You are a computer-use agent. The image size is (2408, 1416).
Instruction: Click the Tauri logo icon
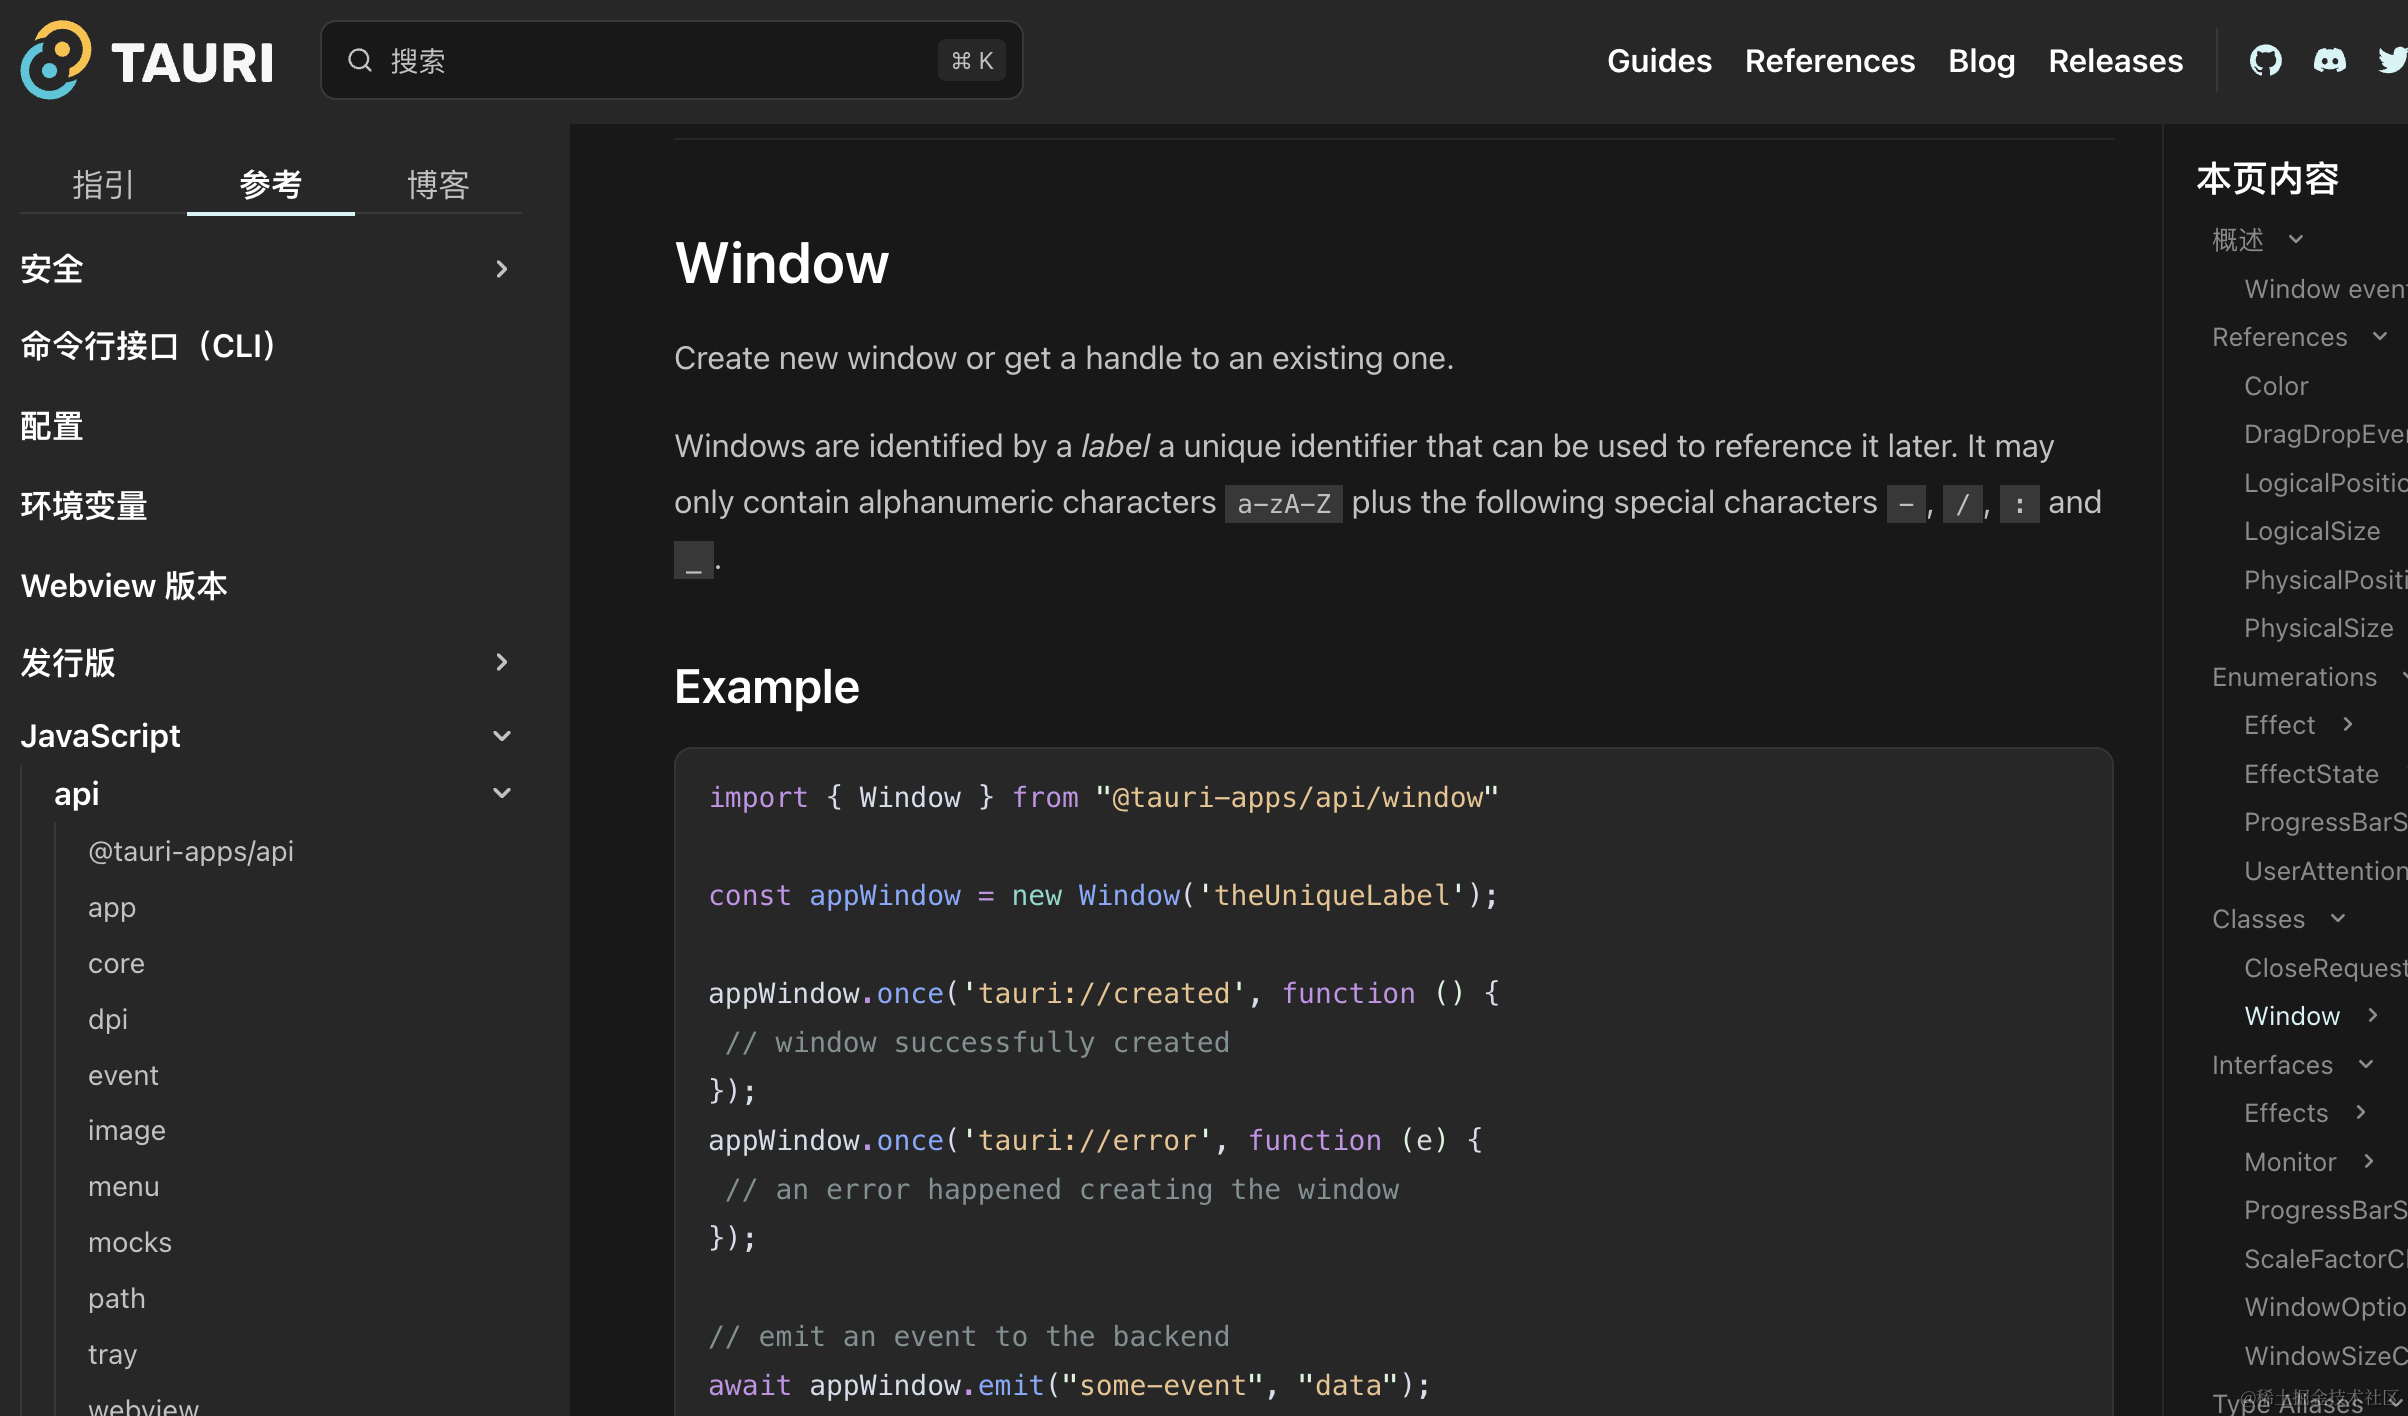click(x=56, y=60)
